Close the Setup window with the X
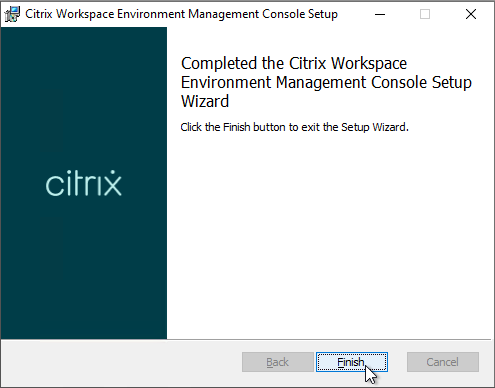The height and width of the screenshot is (388, 495). (471, 14)
